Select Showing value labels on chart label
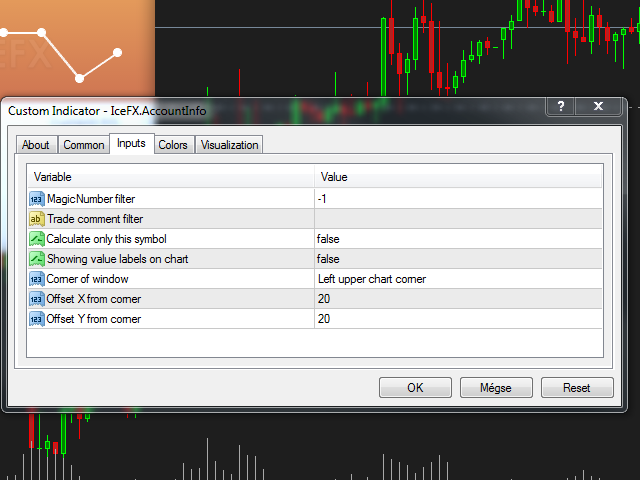Image resolution: width=640 pixels, height=480 pixels. coord(118,259)
